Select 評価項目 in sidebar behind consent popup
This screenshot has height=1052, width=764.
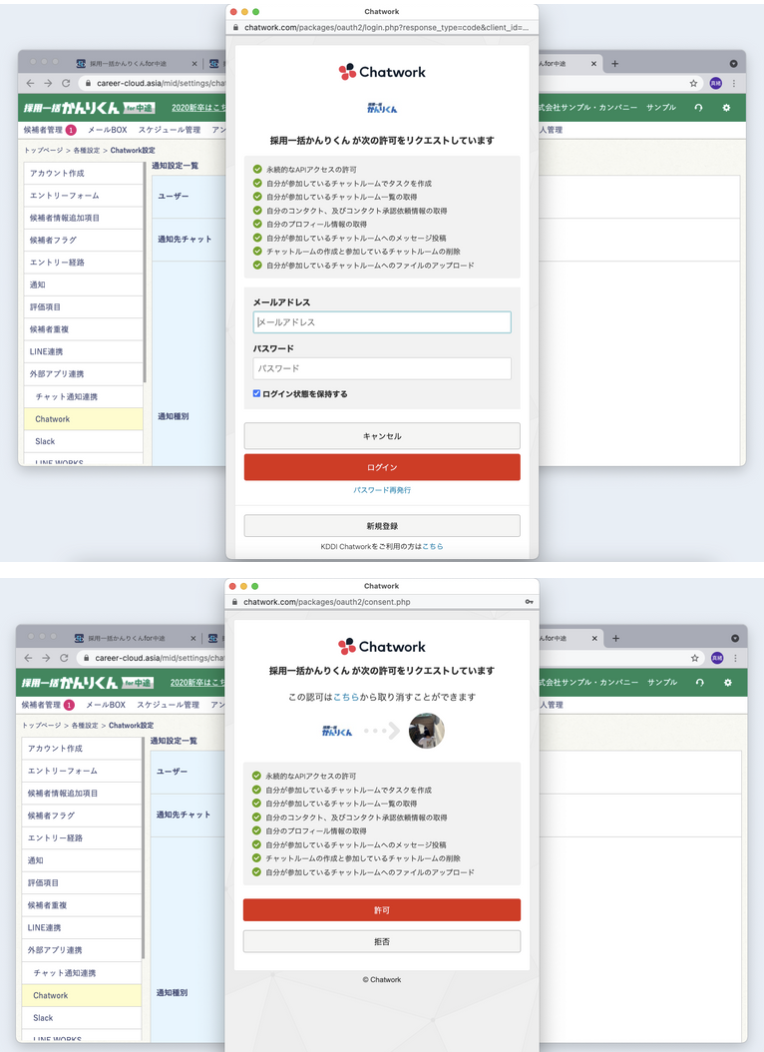click(81, 882)
